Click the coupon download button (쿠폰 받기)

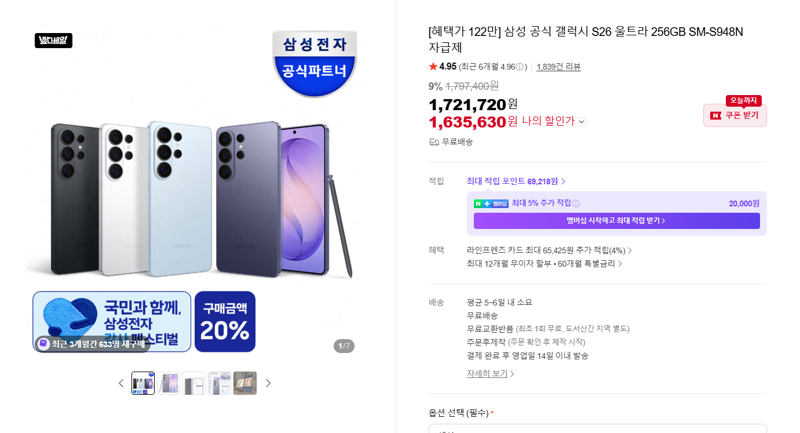[x=735, y=115]
